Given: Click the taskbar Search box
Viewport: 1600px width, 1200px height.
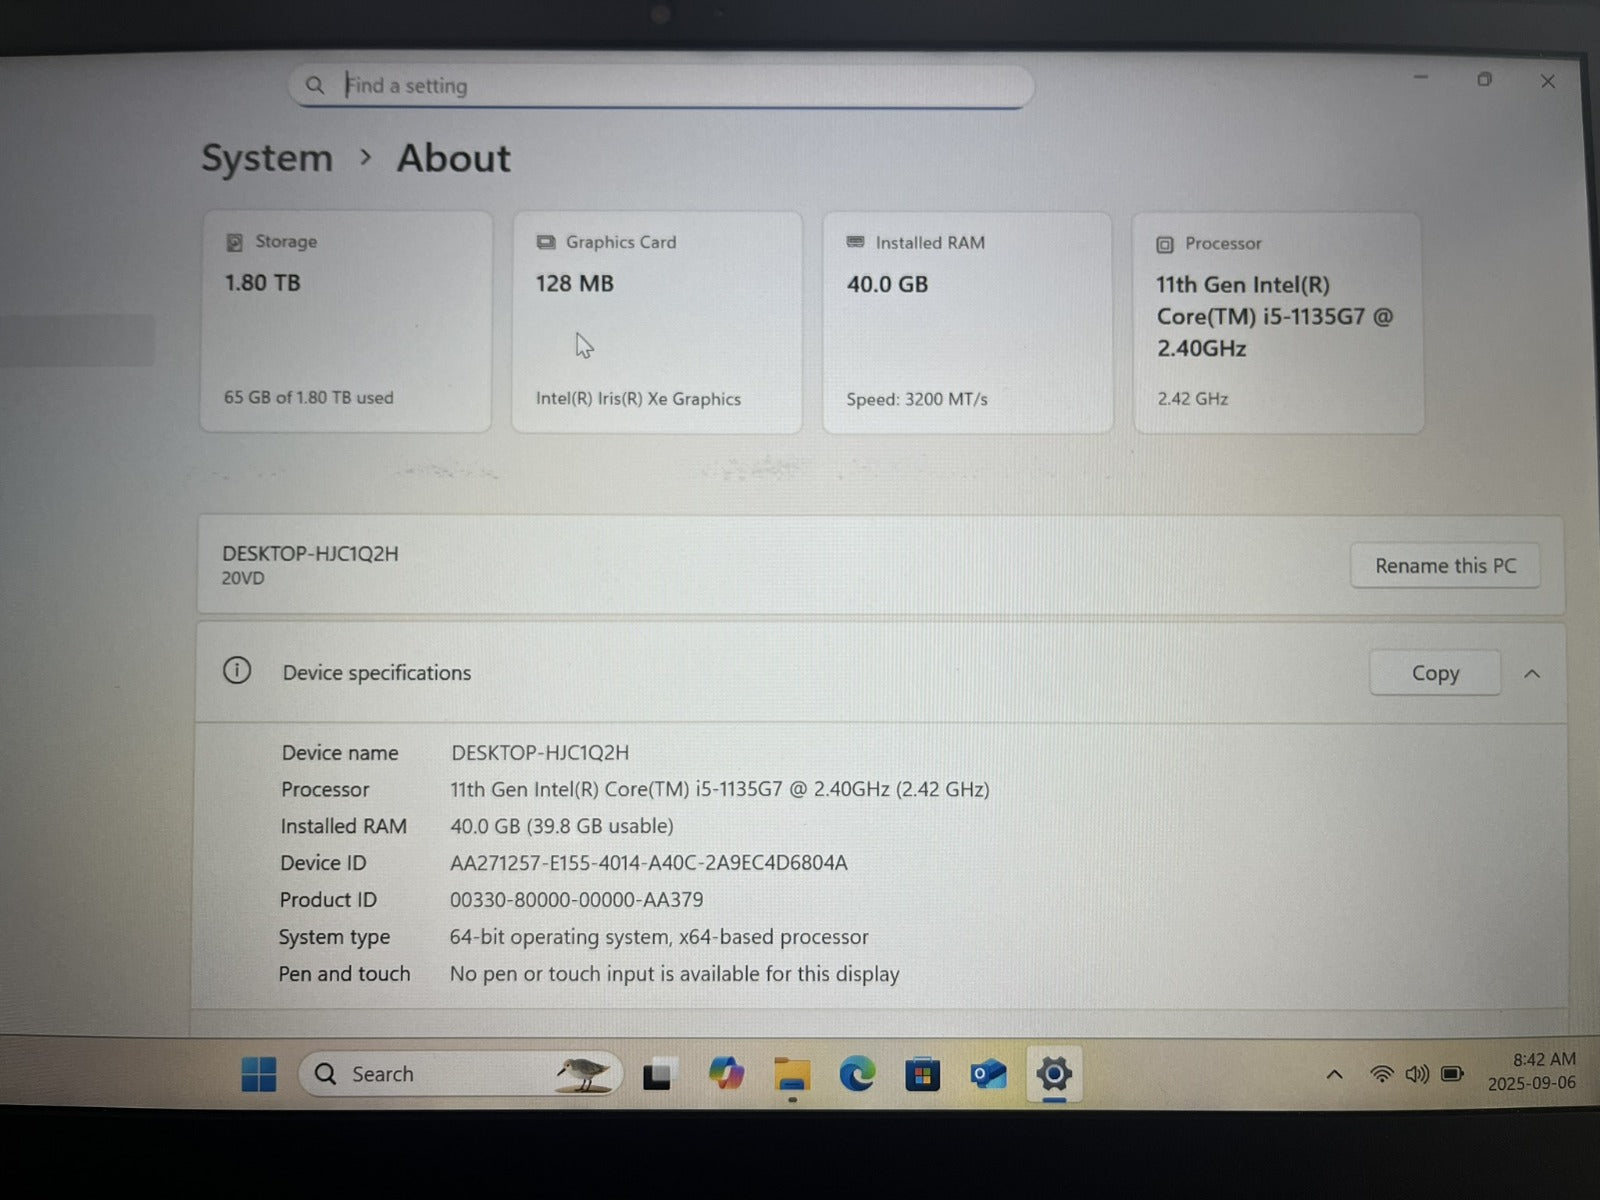Looking at the screenshot, I should pos(460,1074).
